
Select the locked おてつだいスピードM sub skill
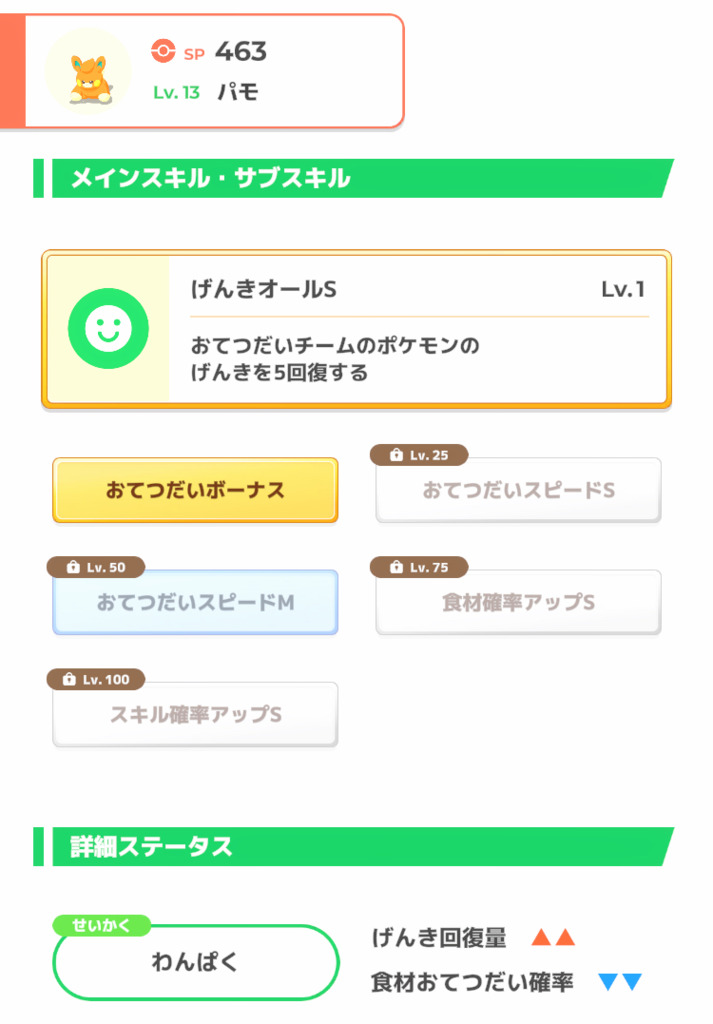195,602
